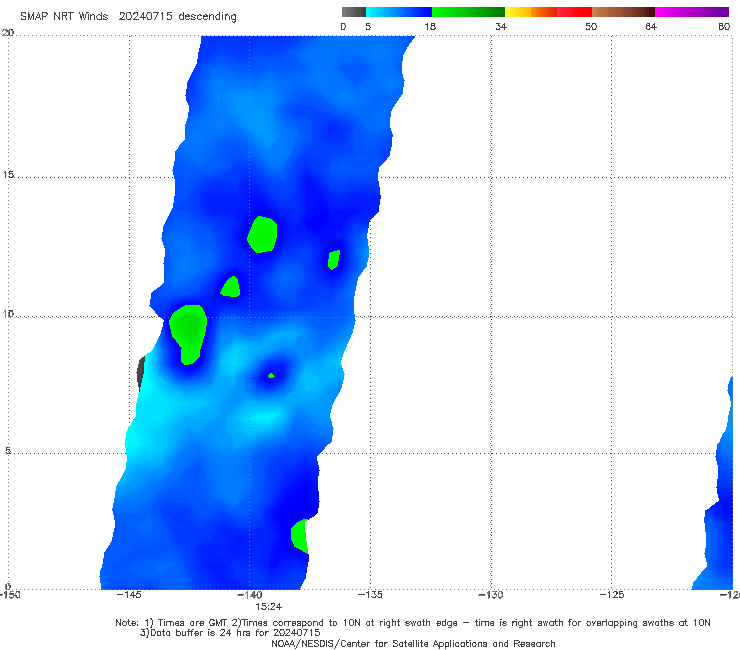
Task: Click the red segment of the color scale
Action: [575, 12]
